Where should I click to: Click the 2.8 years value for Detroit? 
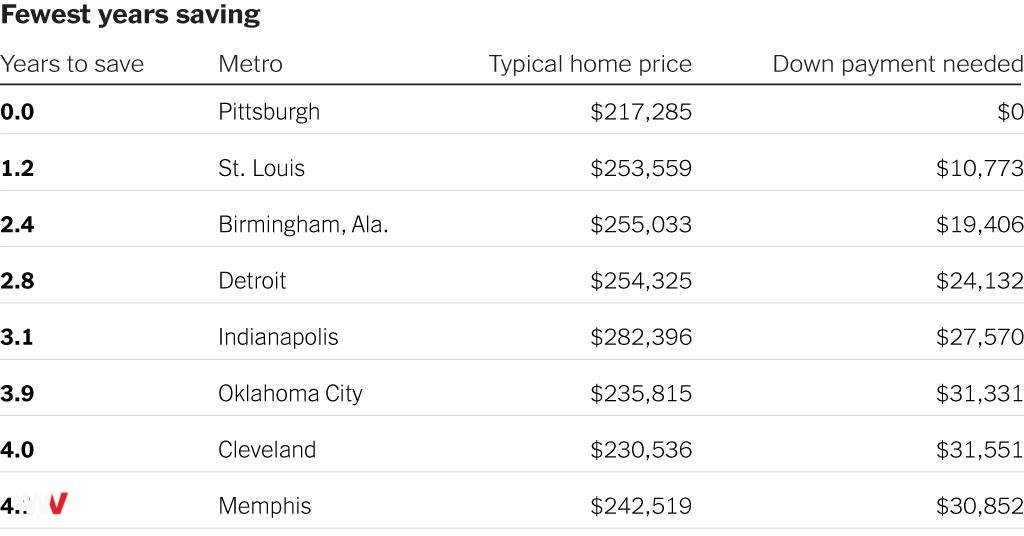point(17,281)
